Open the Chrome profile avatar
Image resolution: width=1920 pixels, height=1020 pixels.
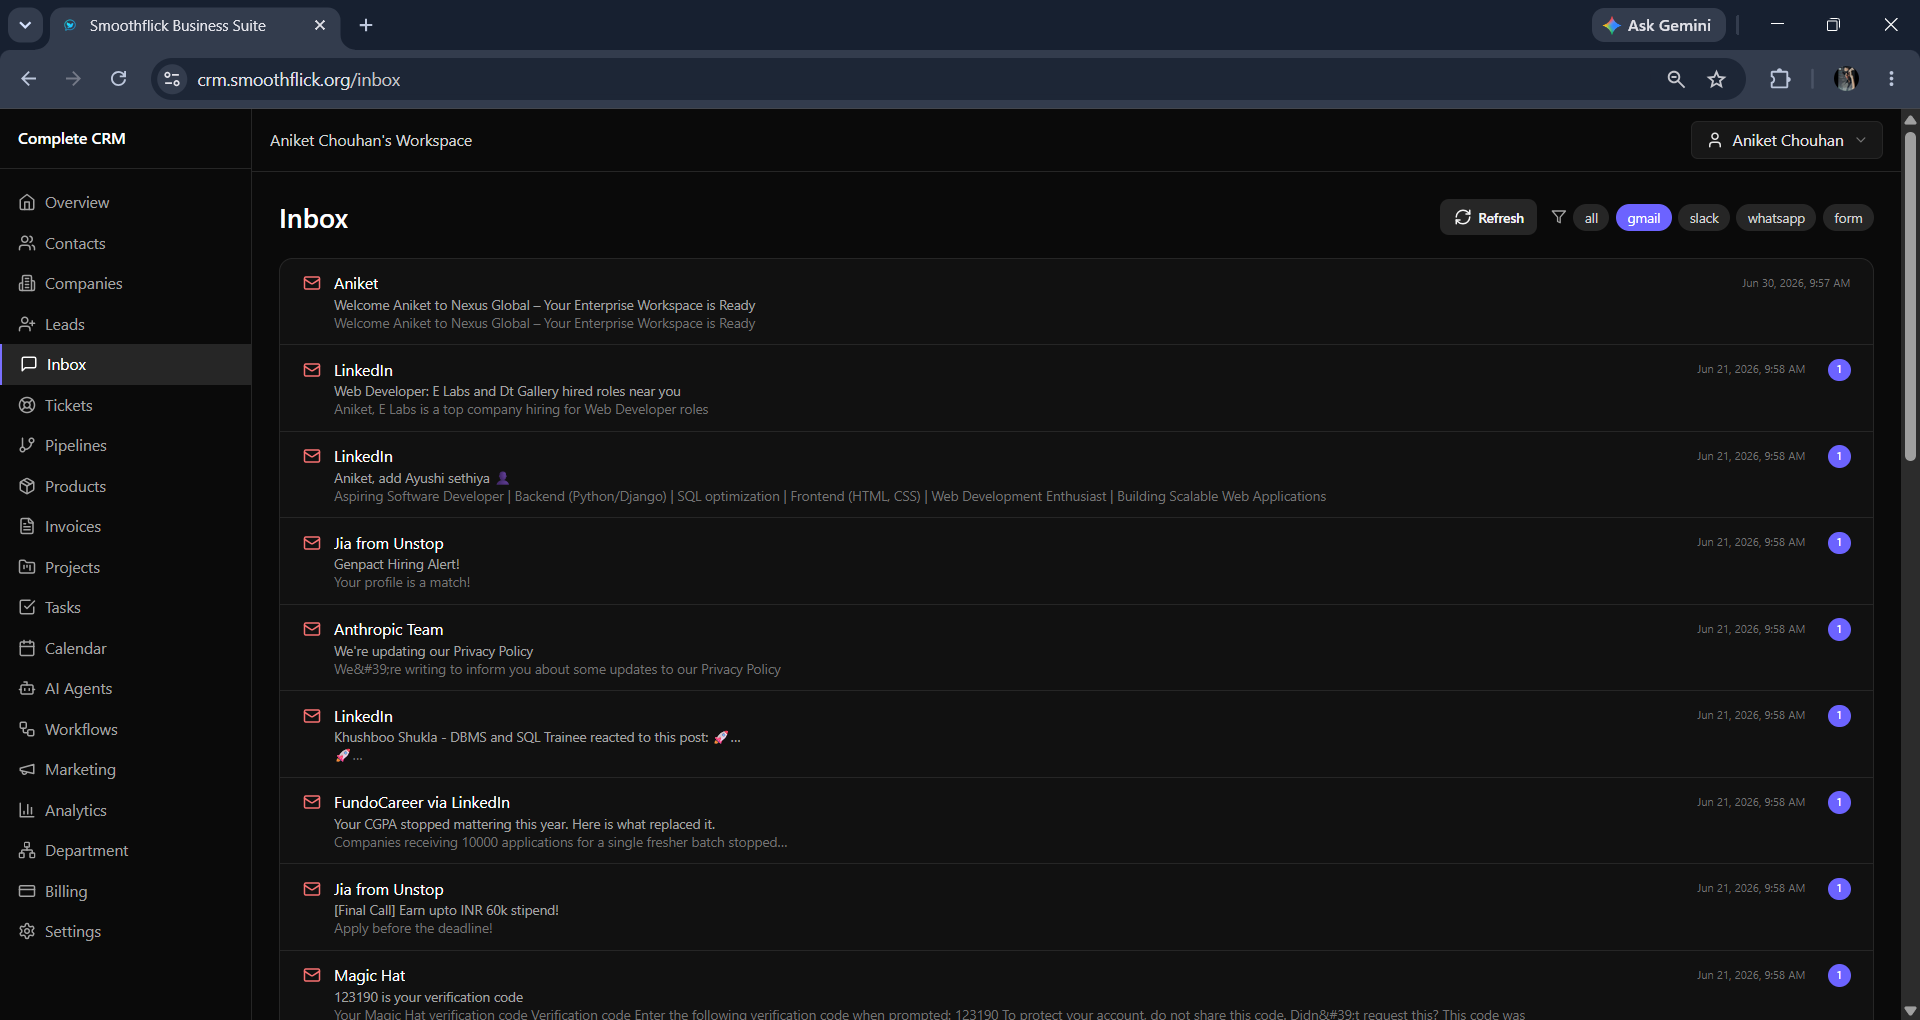click(x=1846, y=79)
